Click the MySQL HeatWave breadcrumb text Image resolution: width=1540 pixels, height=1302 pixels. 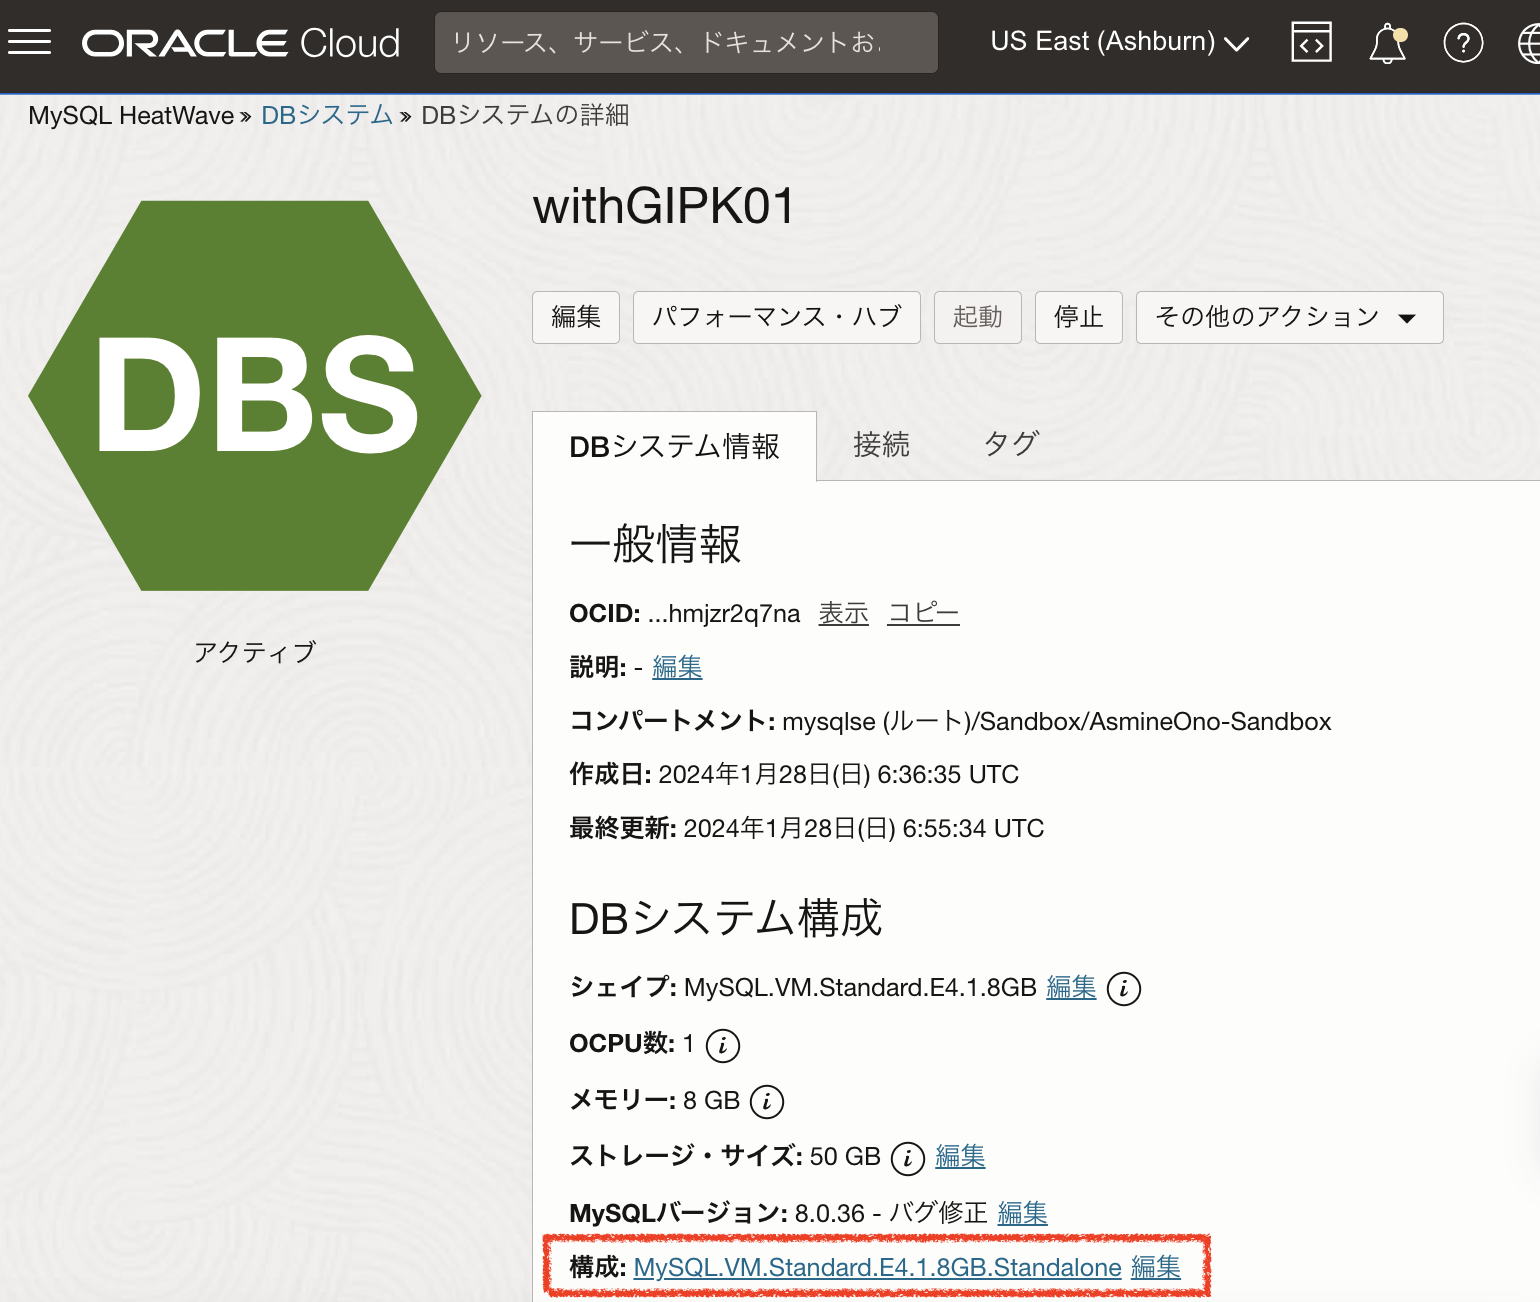point(131,115)
